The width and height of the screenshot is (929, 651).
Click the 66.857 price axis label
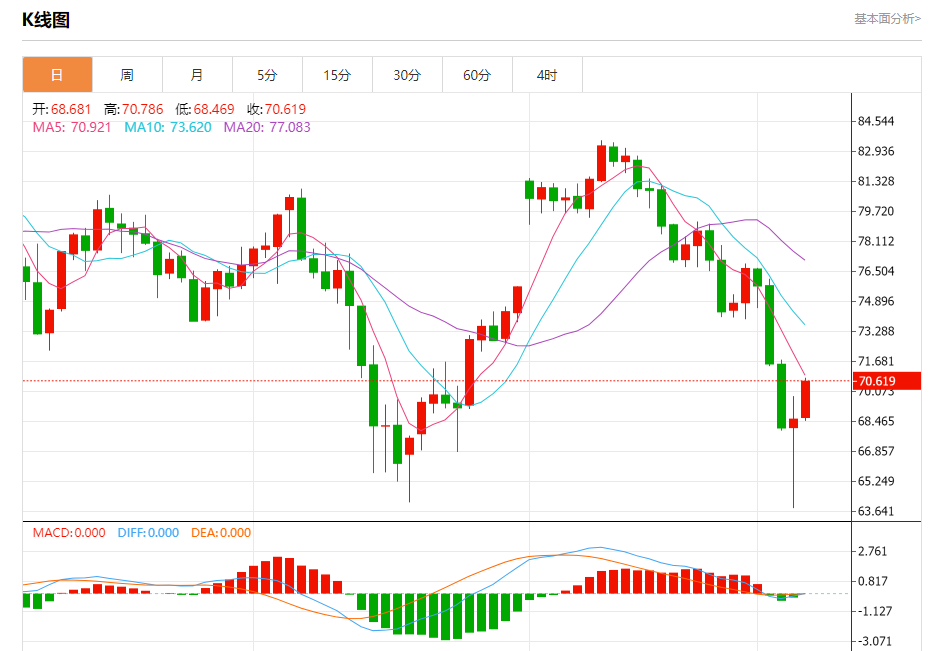pos(876,451)
